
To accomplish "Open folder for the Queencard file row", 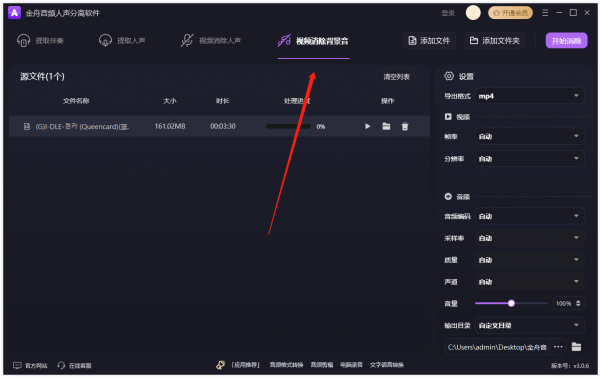I will pyautogui.click(x=386, y=126).
